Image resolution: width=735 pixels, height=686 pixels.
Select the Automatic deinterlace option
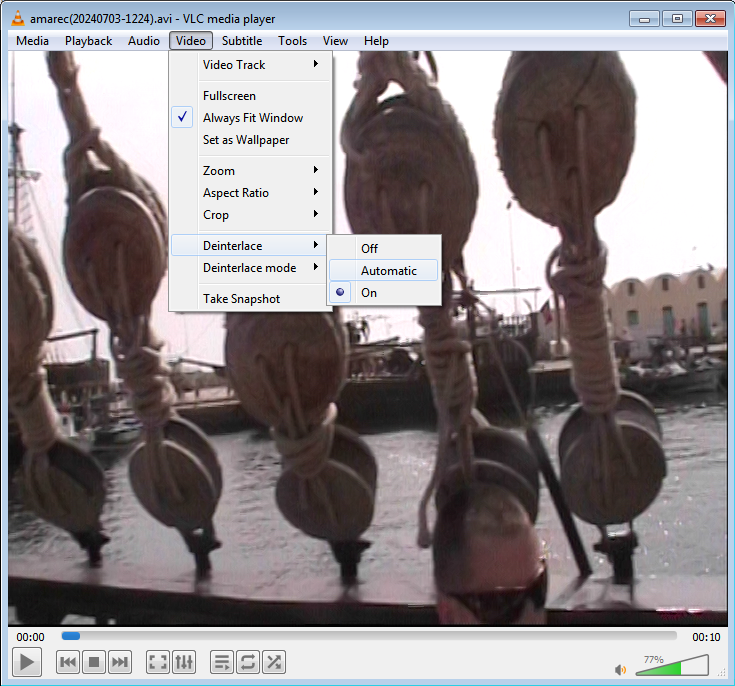pyautogui.click(x=388, y=270)
